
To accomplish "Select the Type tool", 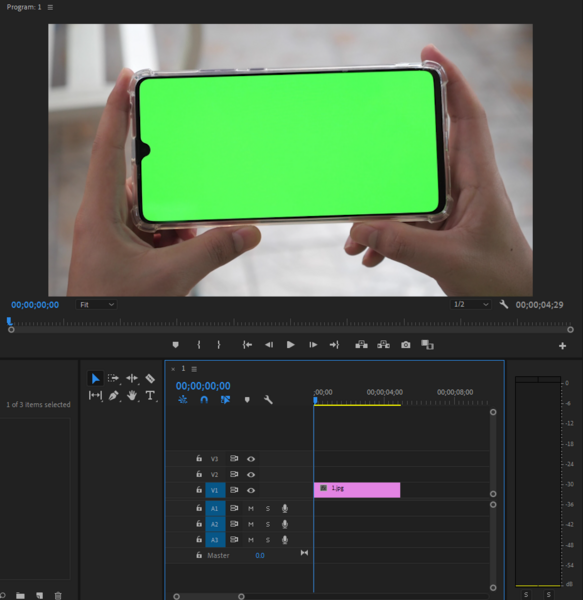I will pyautogui.click(x=150, y=395).
